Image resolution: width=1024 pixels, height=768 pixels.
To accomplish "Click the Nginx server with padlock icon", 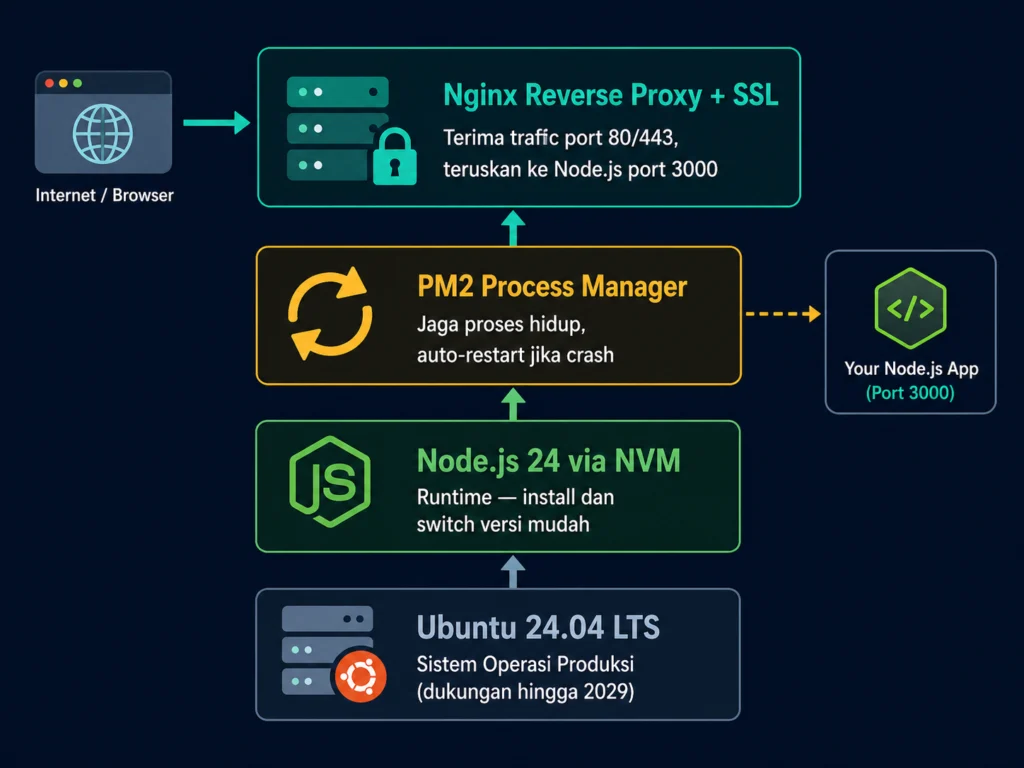I will pyautogui.click(x=351, y=131).
